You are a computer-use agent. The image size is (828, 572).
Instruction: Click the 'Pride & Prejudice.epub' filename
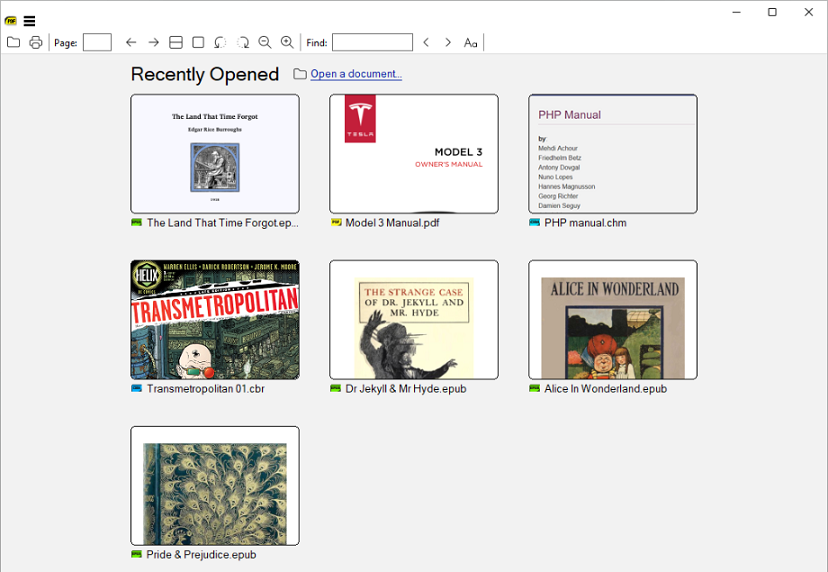click(201, 555)
